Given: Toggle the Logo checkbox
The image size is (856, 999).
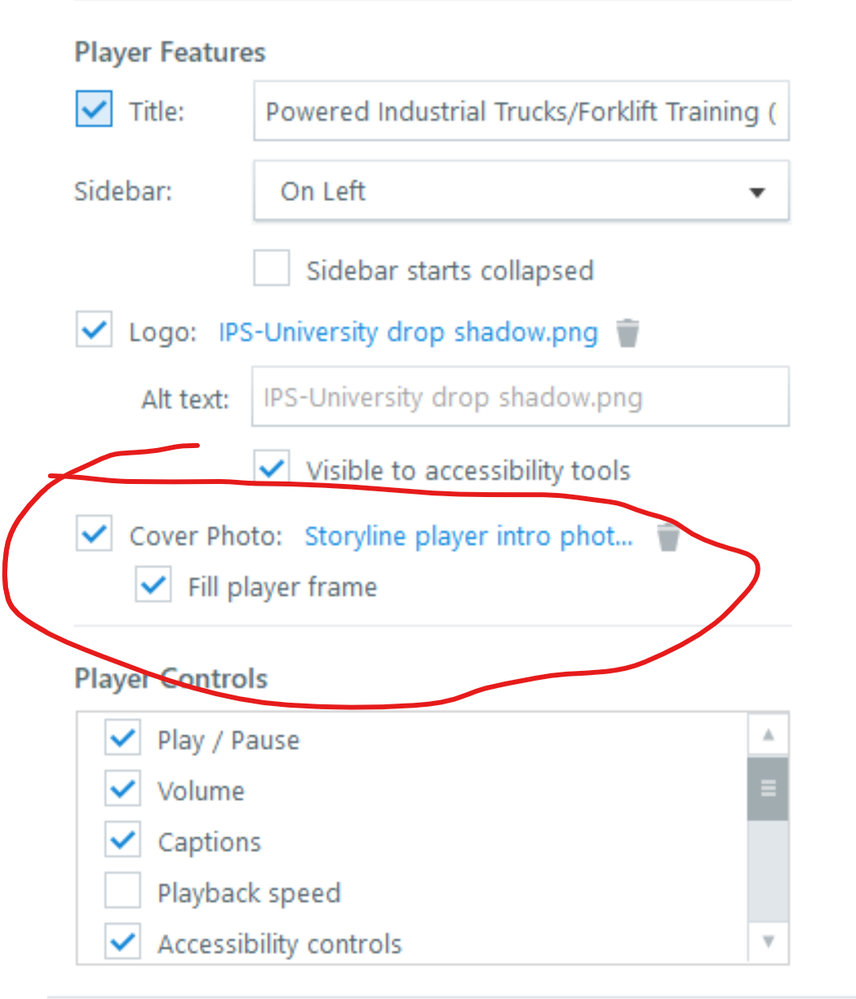Looking at the screenshot, I should [x=94, y=331].
